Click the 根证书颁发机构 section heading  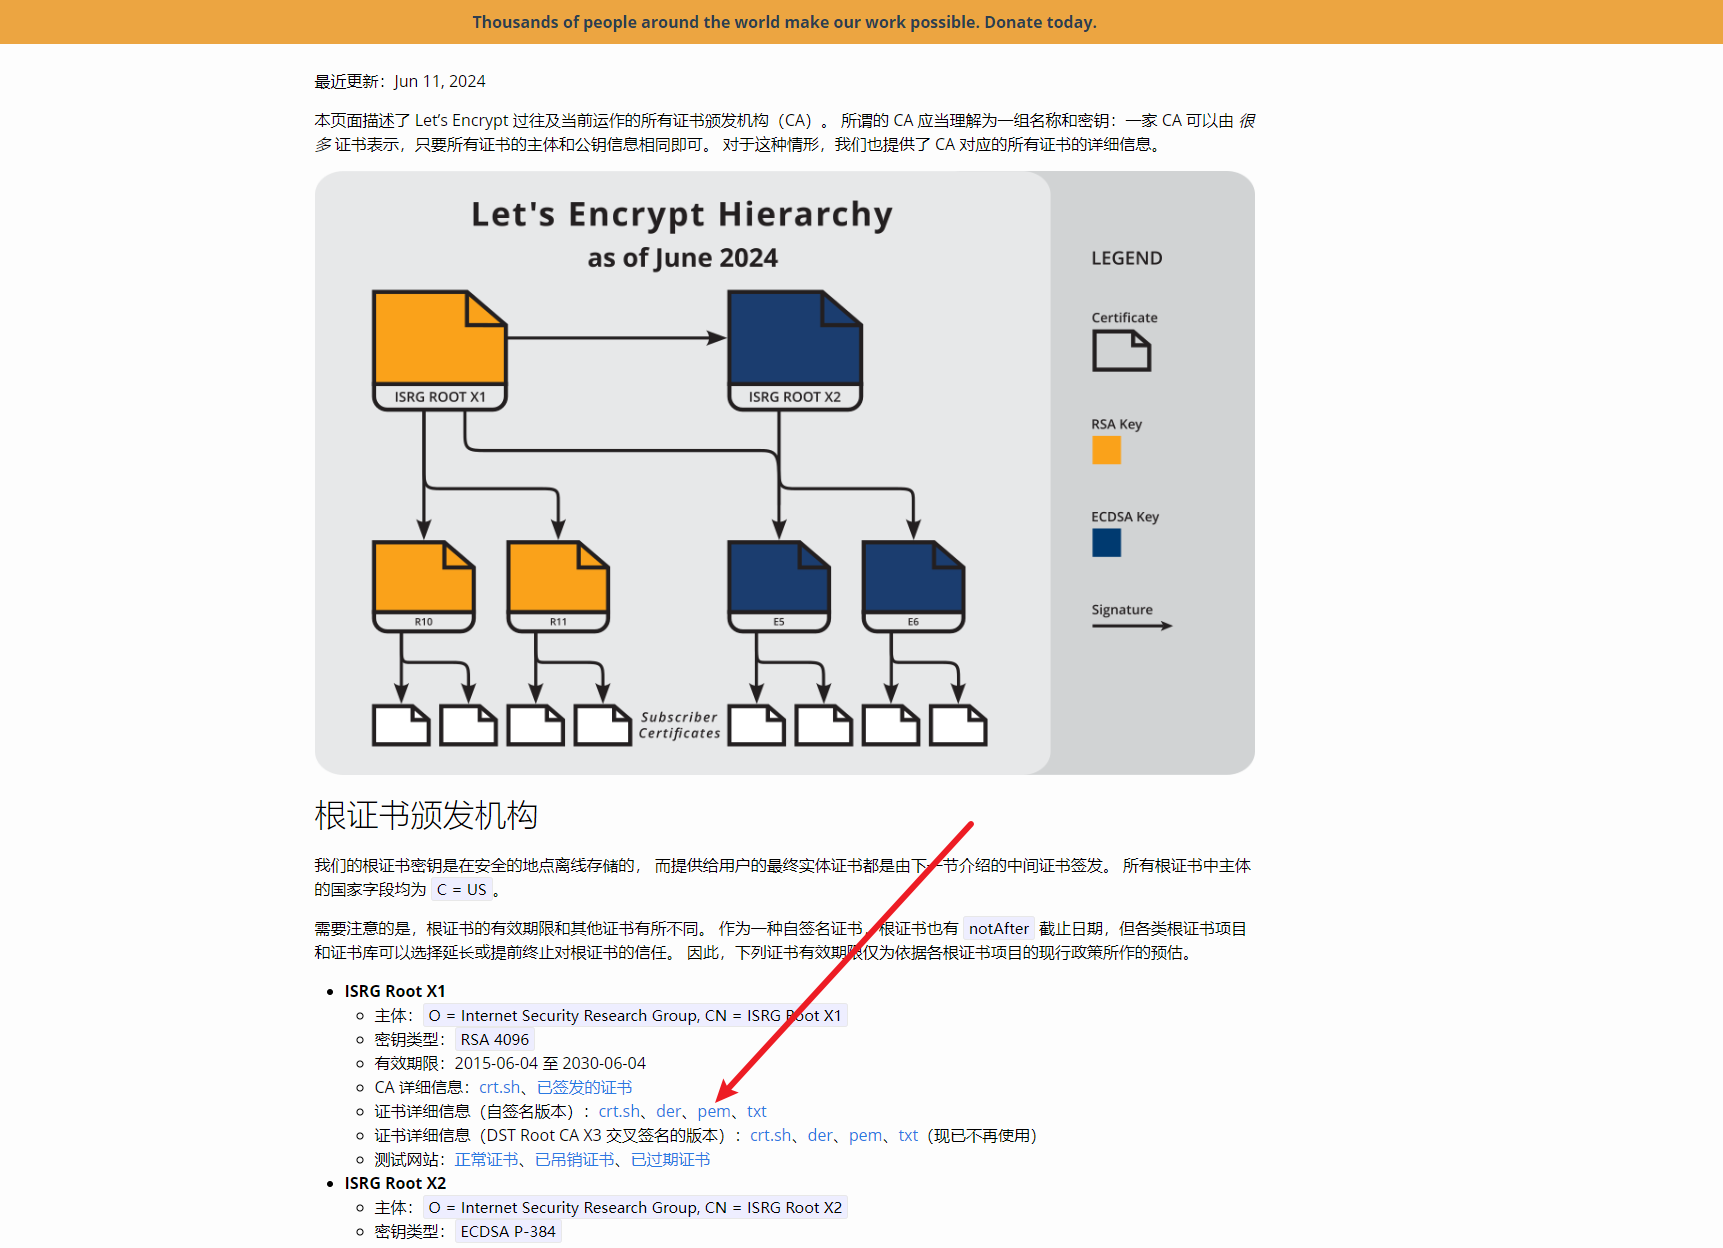(x=426, y=815)
